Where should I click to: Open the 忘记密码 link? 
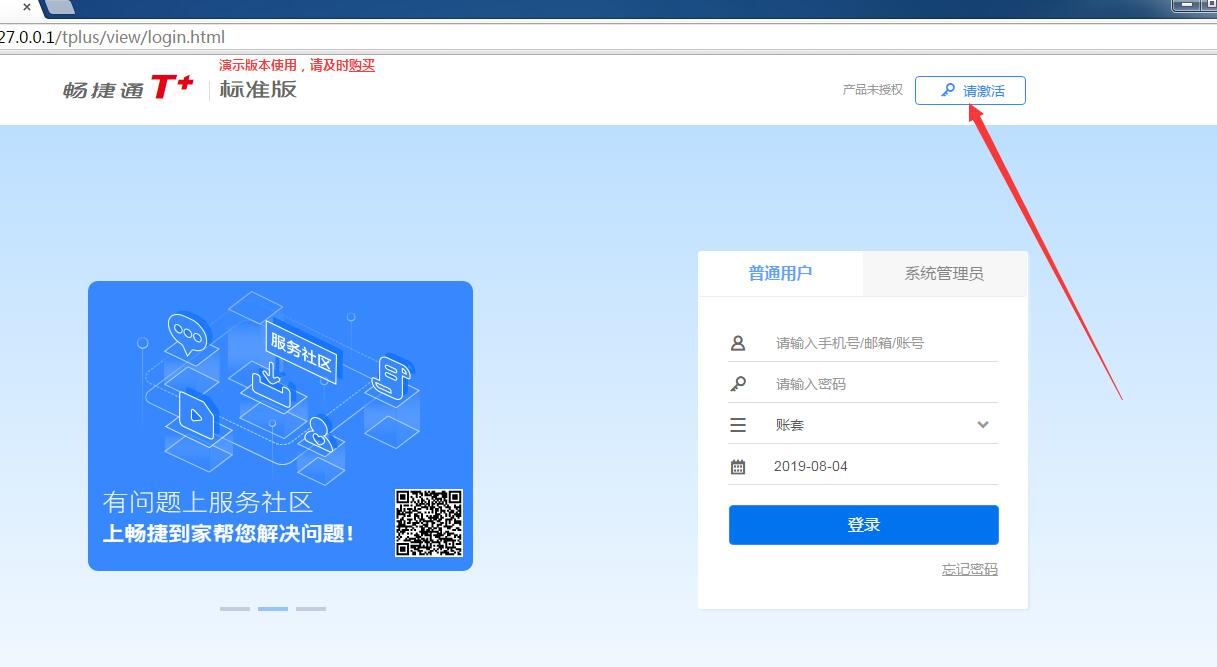pyautogui.click(x=968, y=568)
